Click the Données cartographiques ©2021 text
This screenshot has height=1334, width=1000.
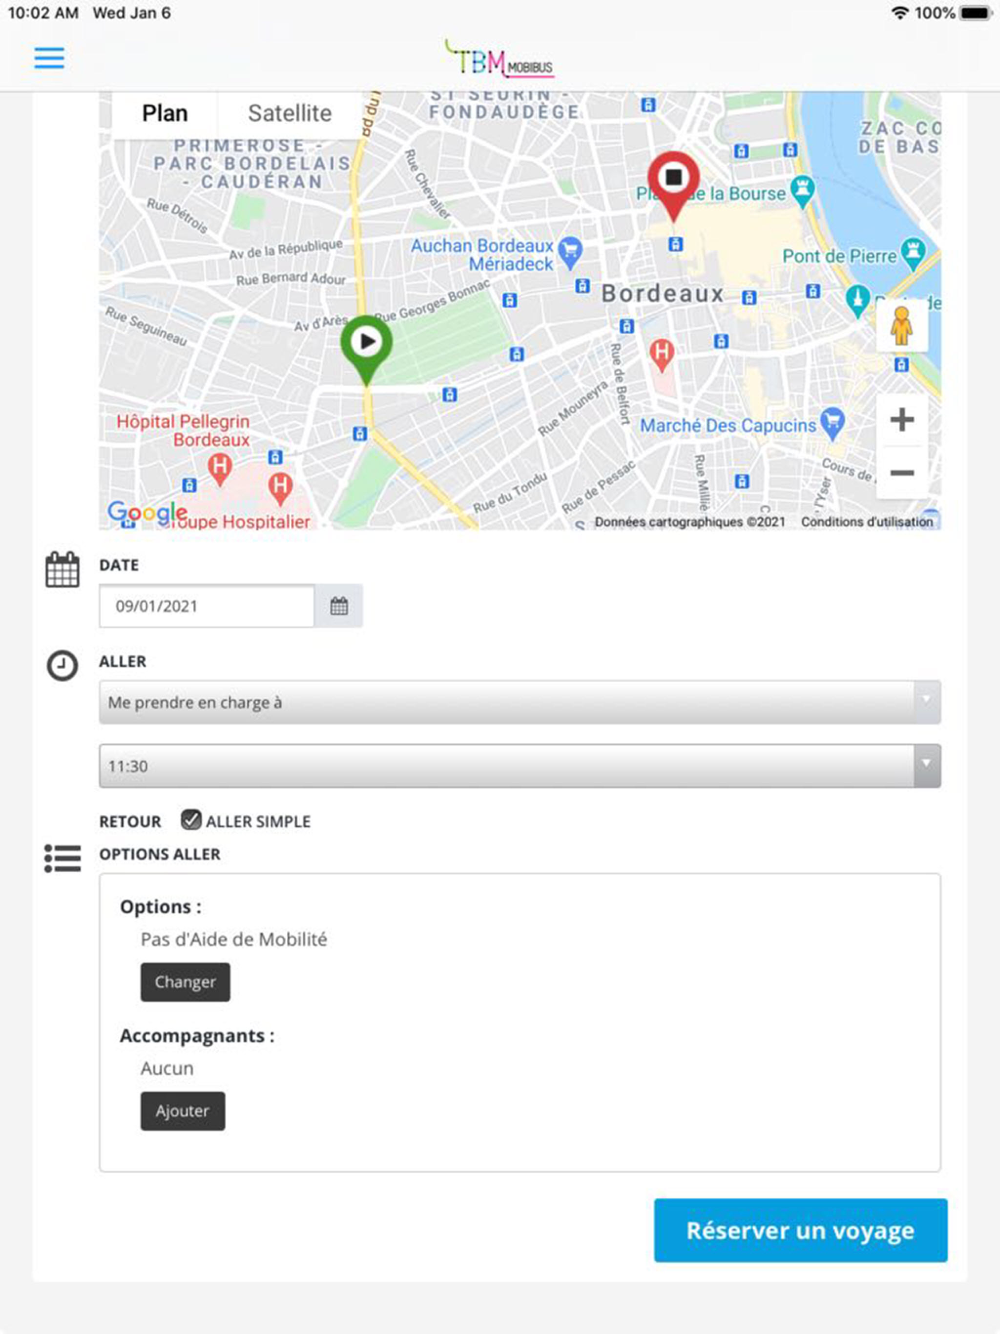[x=690, y=521]
